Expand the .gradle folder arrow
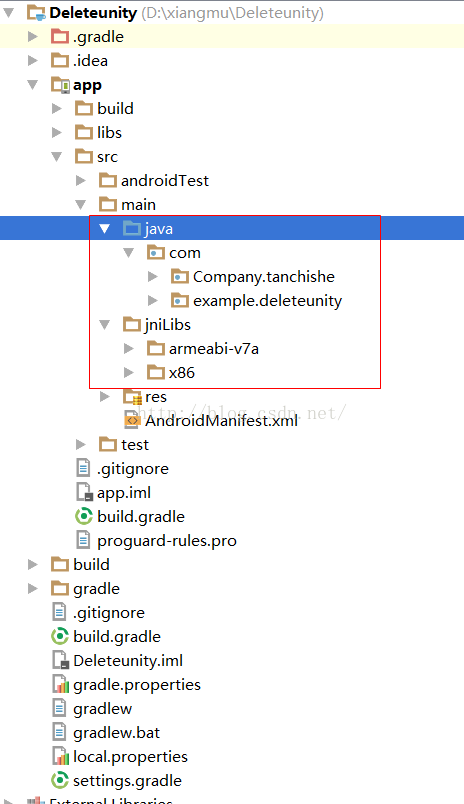This screenshot has width=464, height=804. [x=33, y=36]
